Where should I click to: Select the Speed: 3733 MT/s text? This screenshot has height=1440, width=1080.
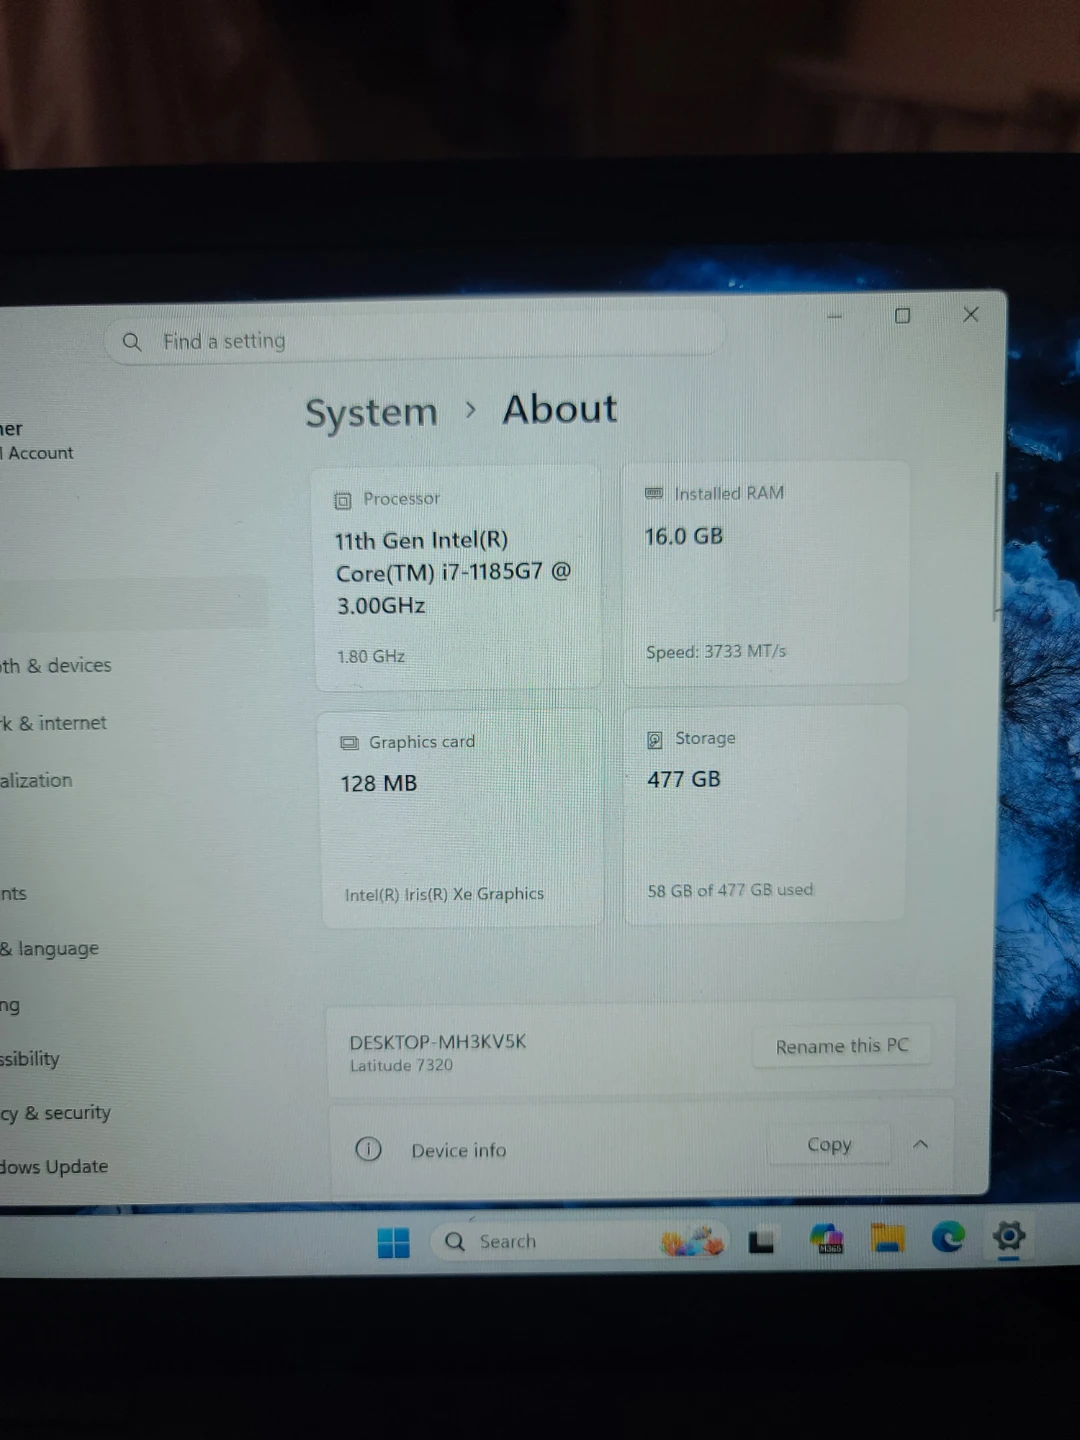[716, 651]
